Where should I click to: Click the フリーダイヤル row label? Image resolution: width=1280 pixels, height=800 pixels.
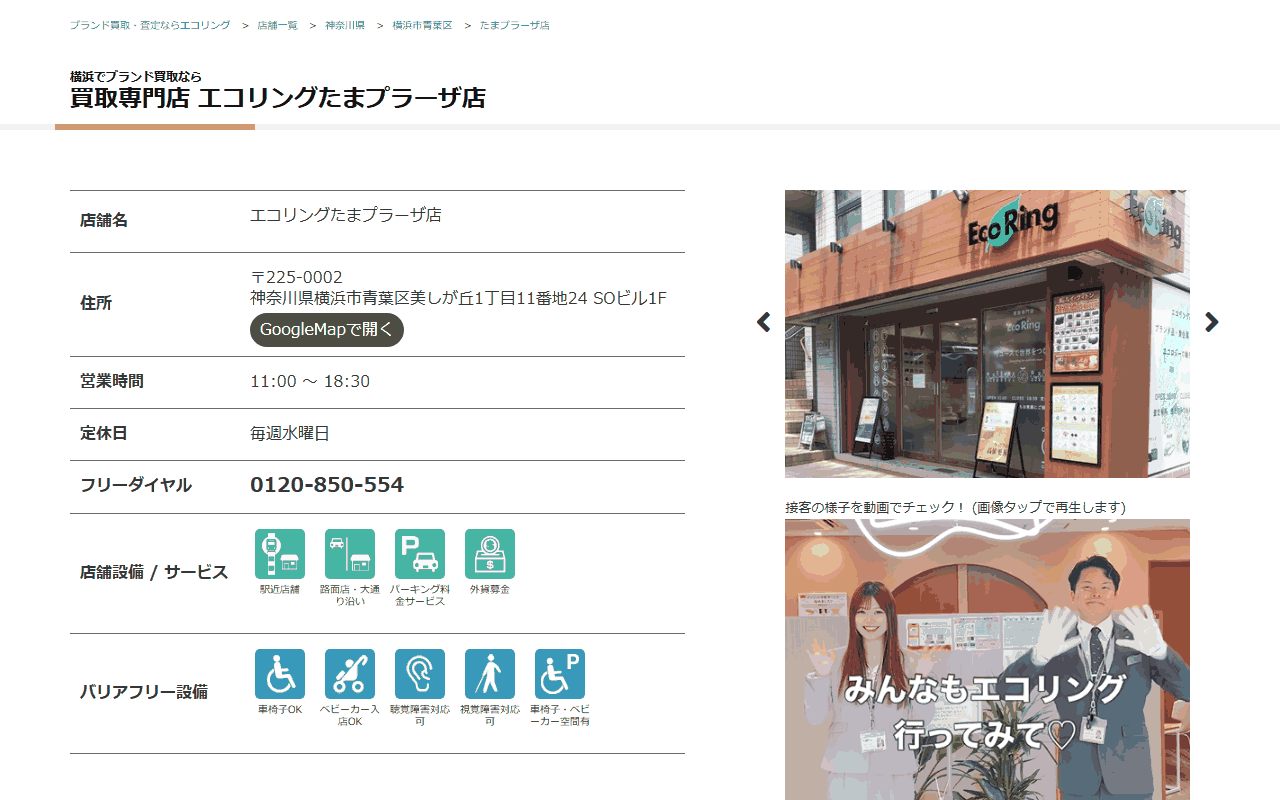[x=136, y=485]
